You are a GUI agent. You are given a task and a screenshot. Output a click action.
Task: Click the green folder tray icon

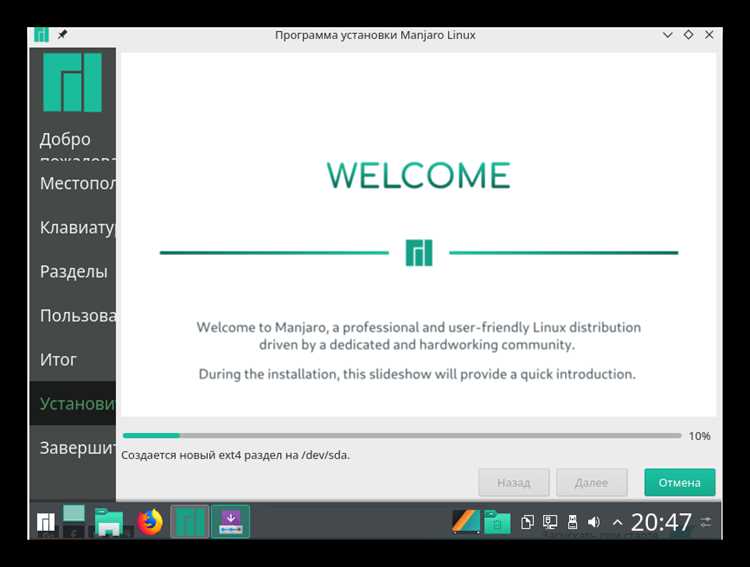(497, 522)
